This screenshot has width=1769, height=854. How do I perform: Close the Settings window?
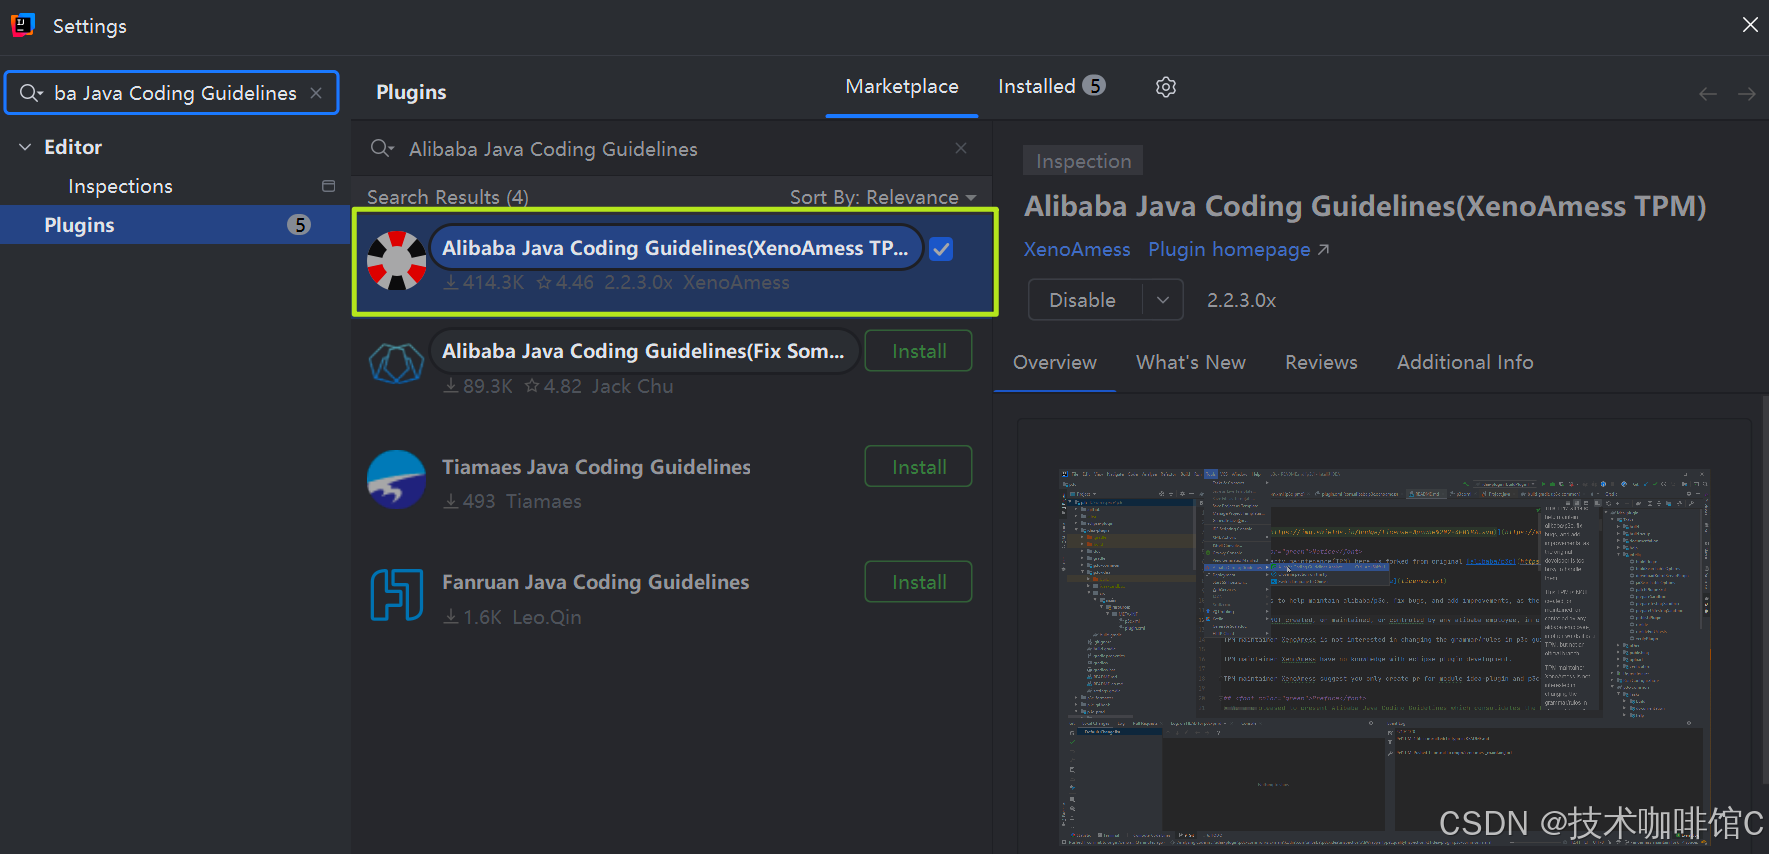pyautogui.click(x=1750, y=25)
